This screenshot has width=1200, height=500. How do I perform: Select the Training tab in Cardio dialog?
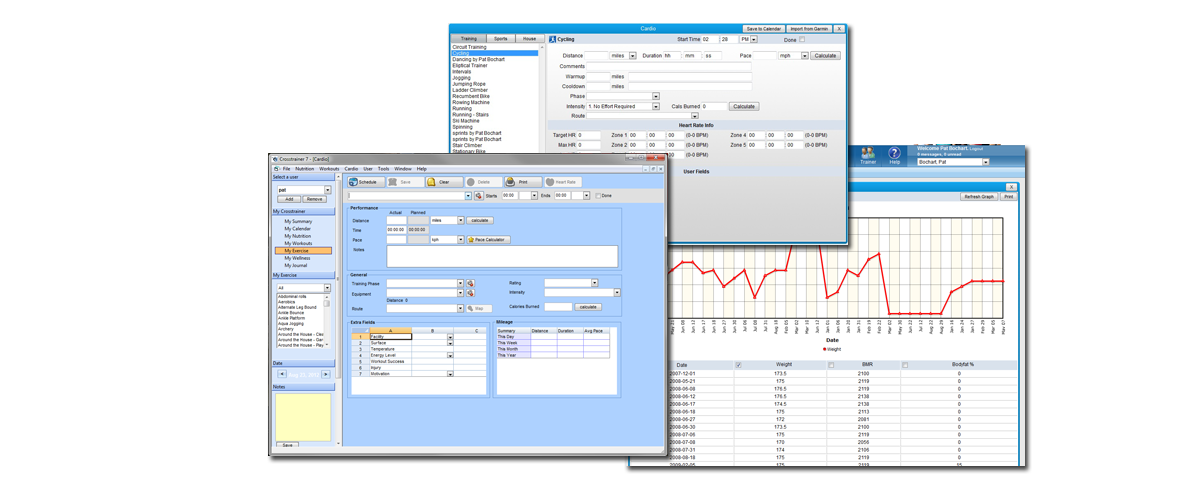click(469, 39)
